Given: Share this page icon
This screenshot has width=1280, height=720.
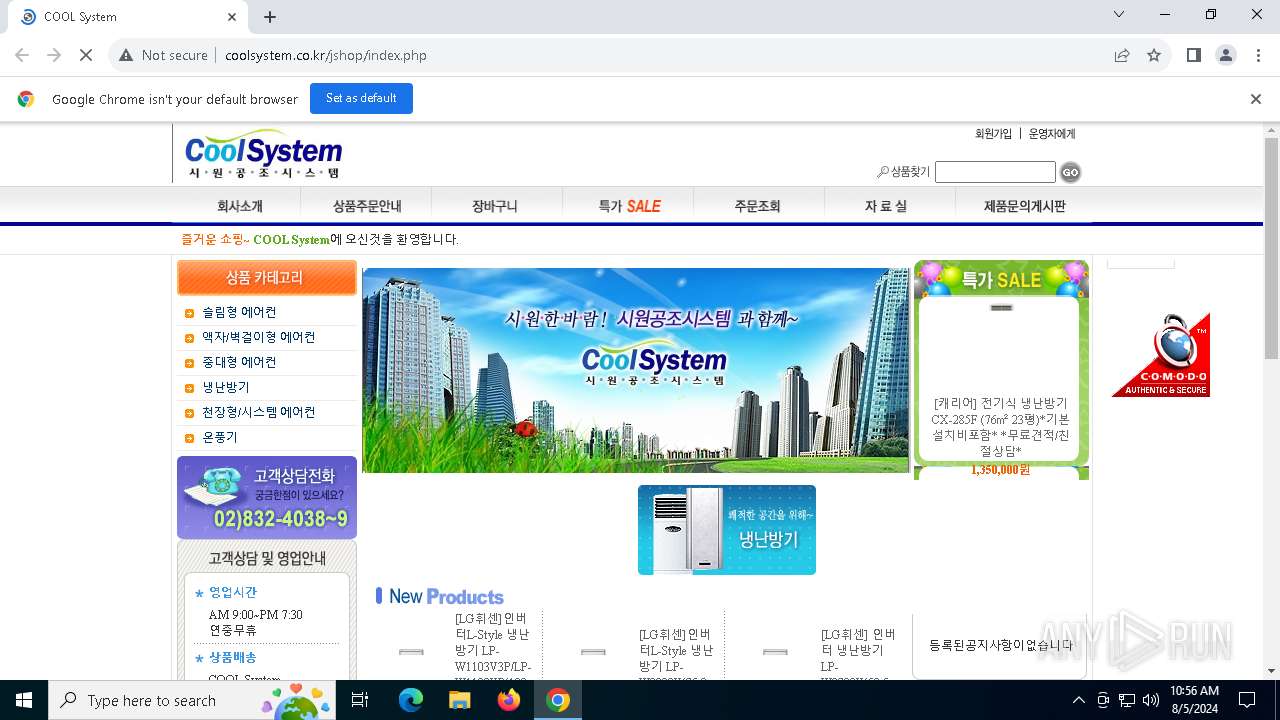Looking at the screenshot, I should click(1122, 55).
